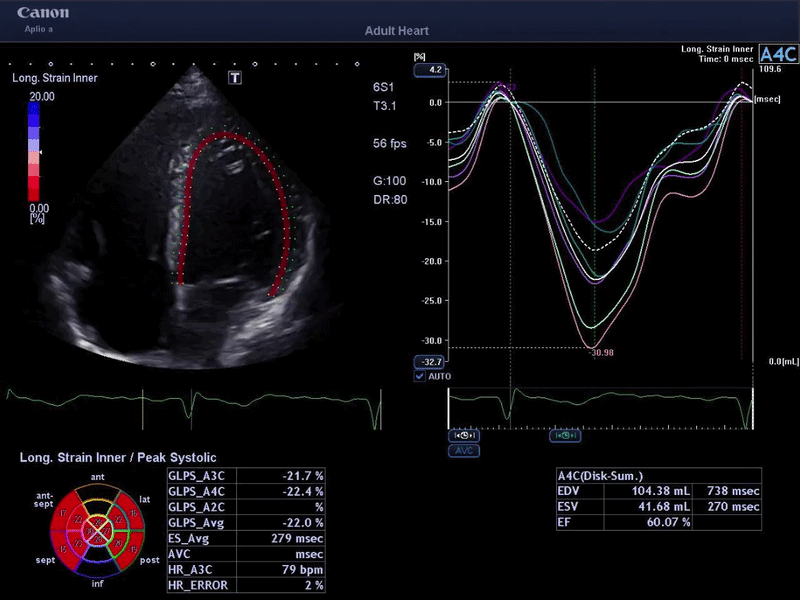Click the G:100 gain readout

pyautogui.click(x=390, y=181)
